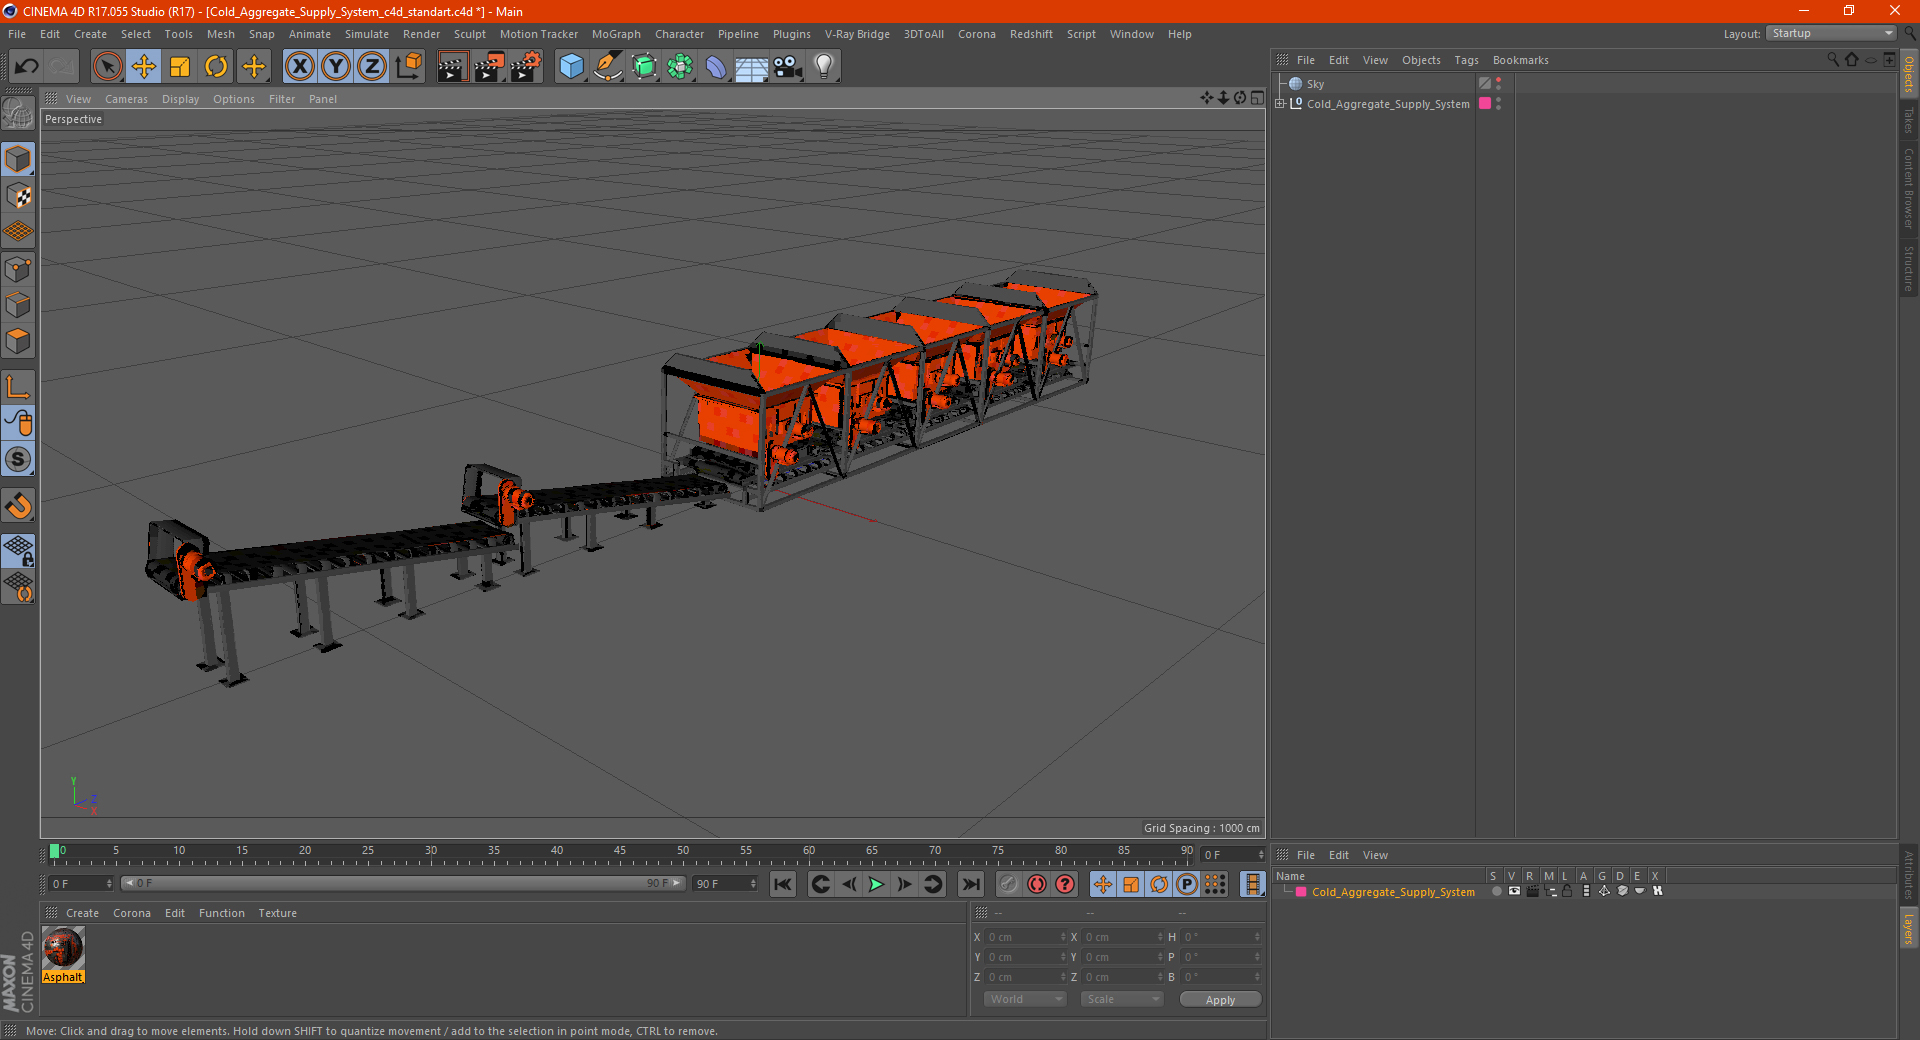Toggle X axis lock
The width and height of the screenshot is (1920, 1040).
click(299, 67)
